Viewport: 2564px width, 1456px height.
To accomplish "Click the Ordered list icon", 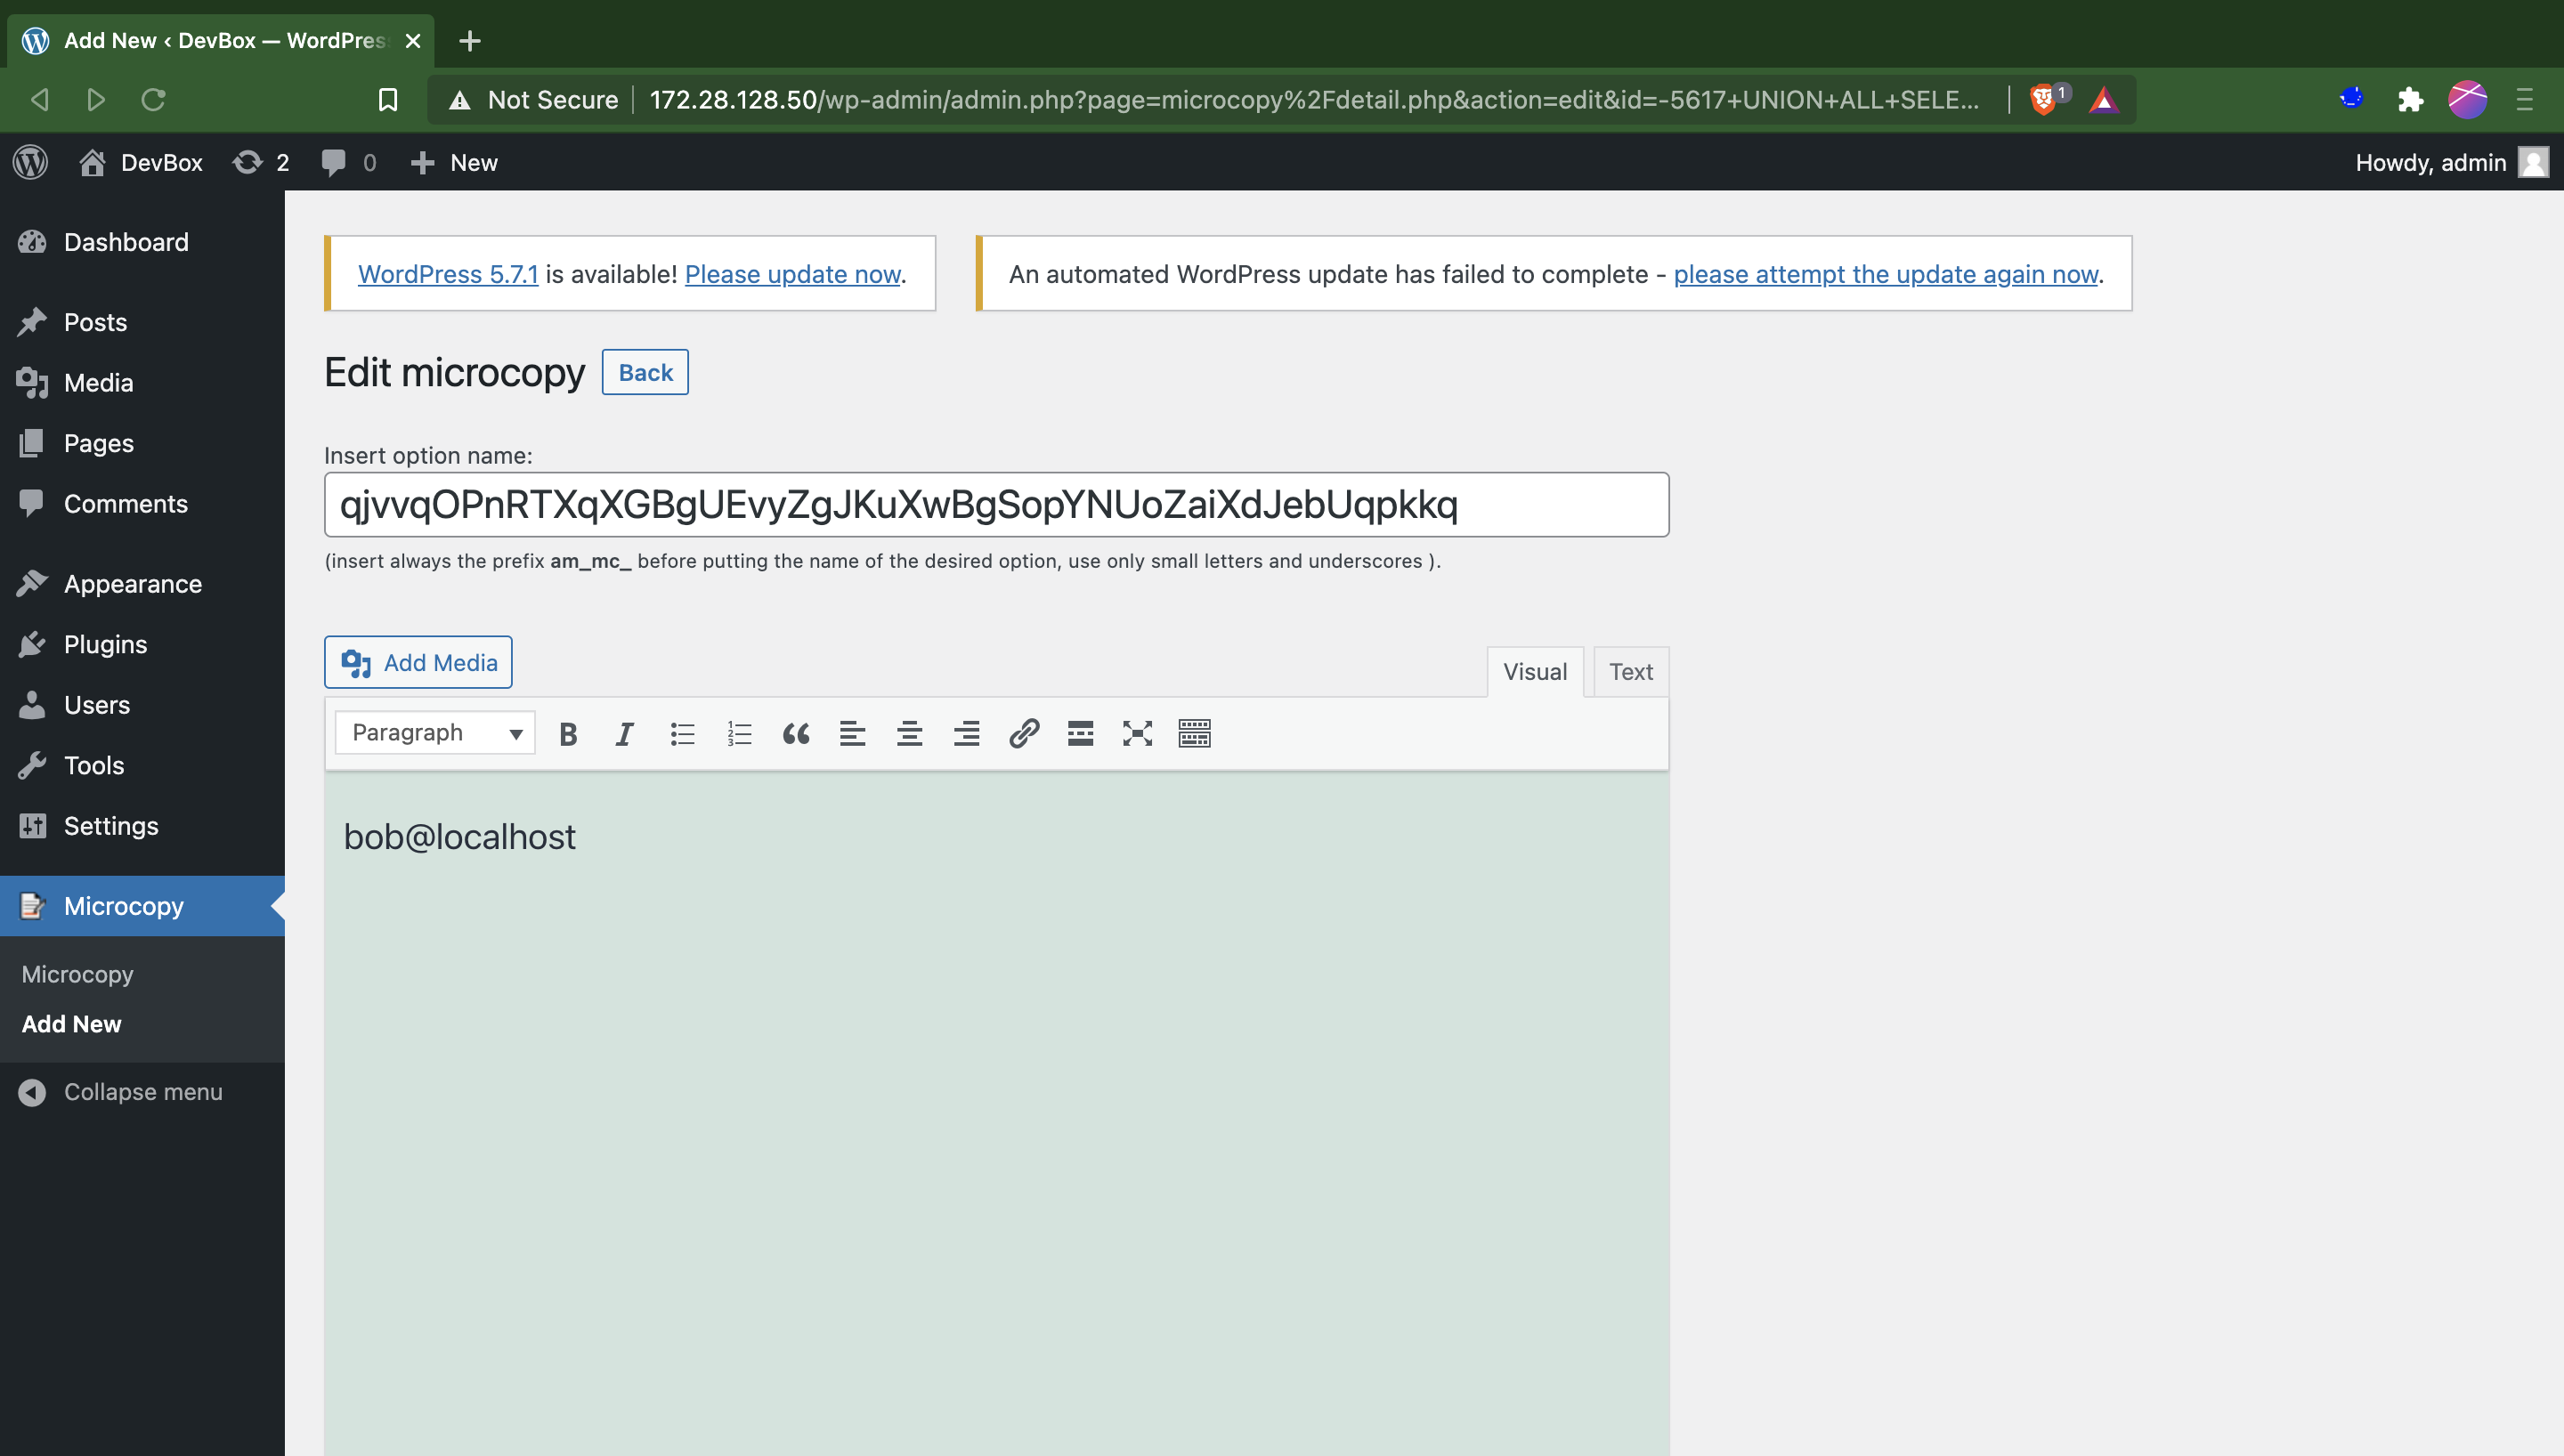I will coord(738,732).
